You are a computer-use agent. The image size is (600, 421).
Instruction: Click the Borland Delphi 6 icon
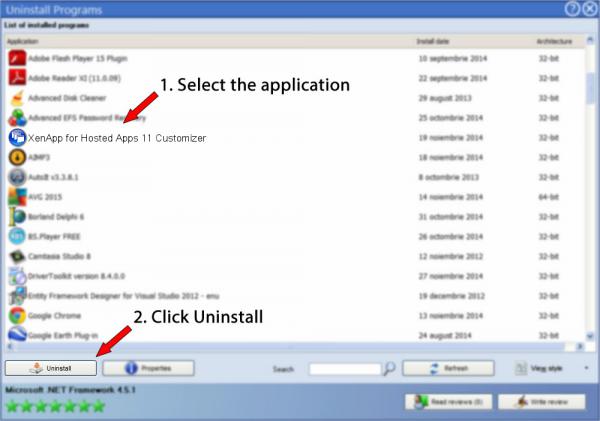(x=17, y=217)
